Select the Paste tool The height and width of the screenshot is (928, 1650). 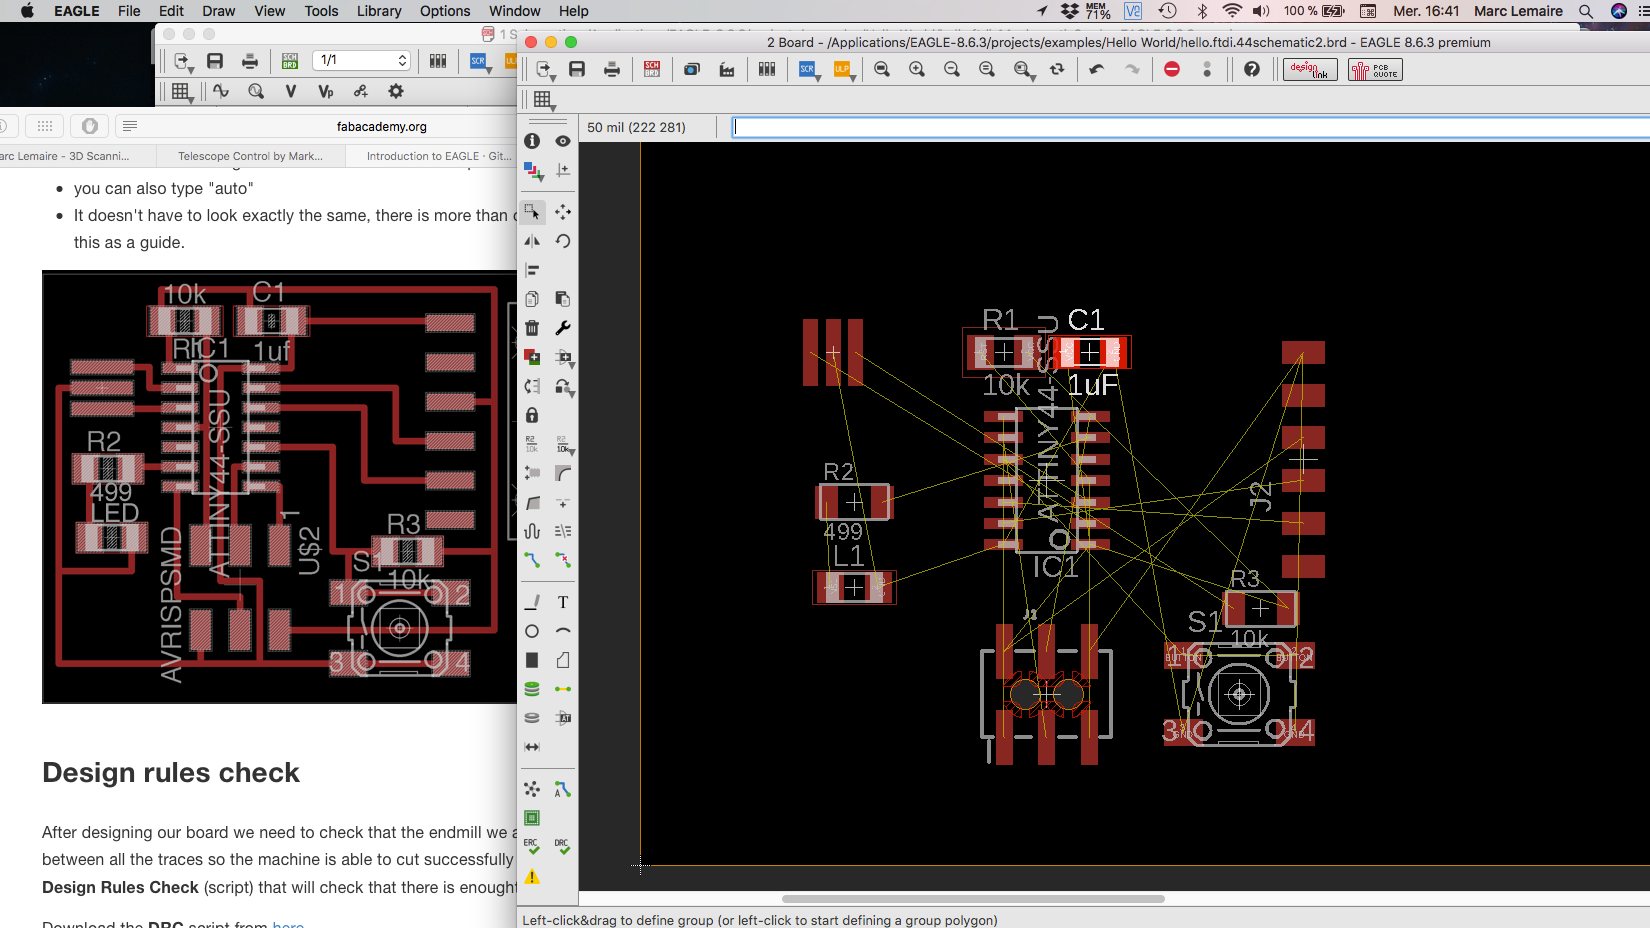[x=563, y=299]
